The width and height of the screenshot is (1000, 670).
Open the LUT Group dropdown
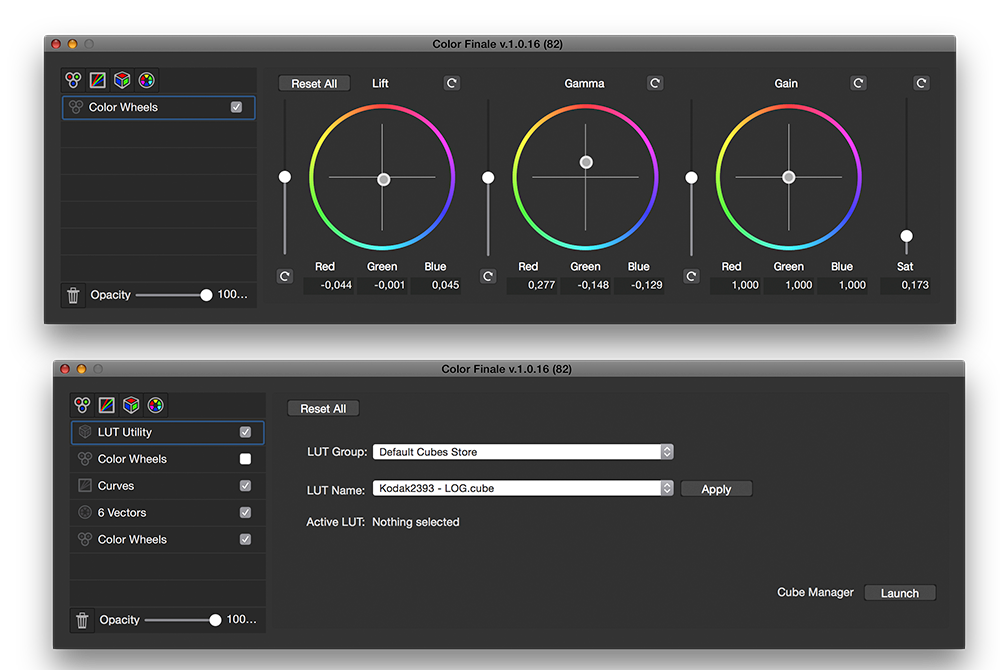[x=522, y=452]
